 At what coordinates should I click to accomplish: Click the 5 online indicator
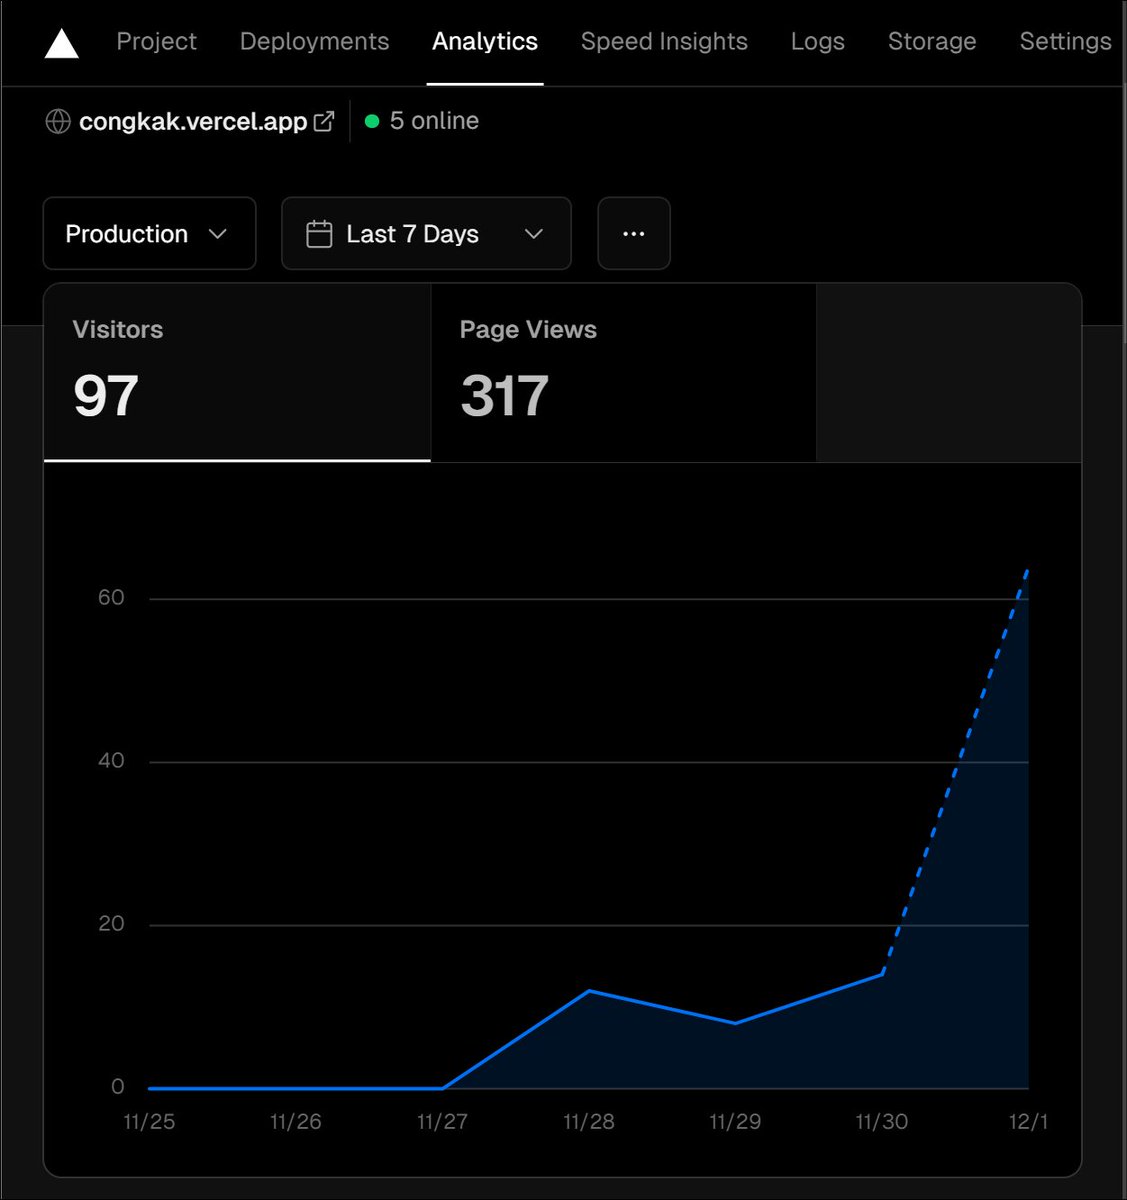click(422, 121)
